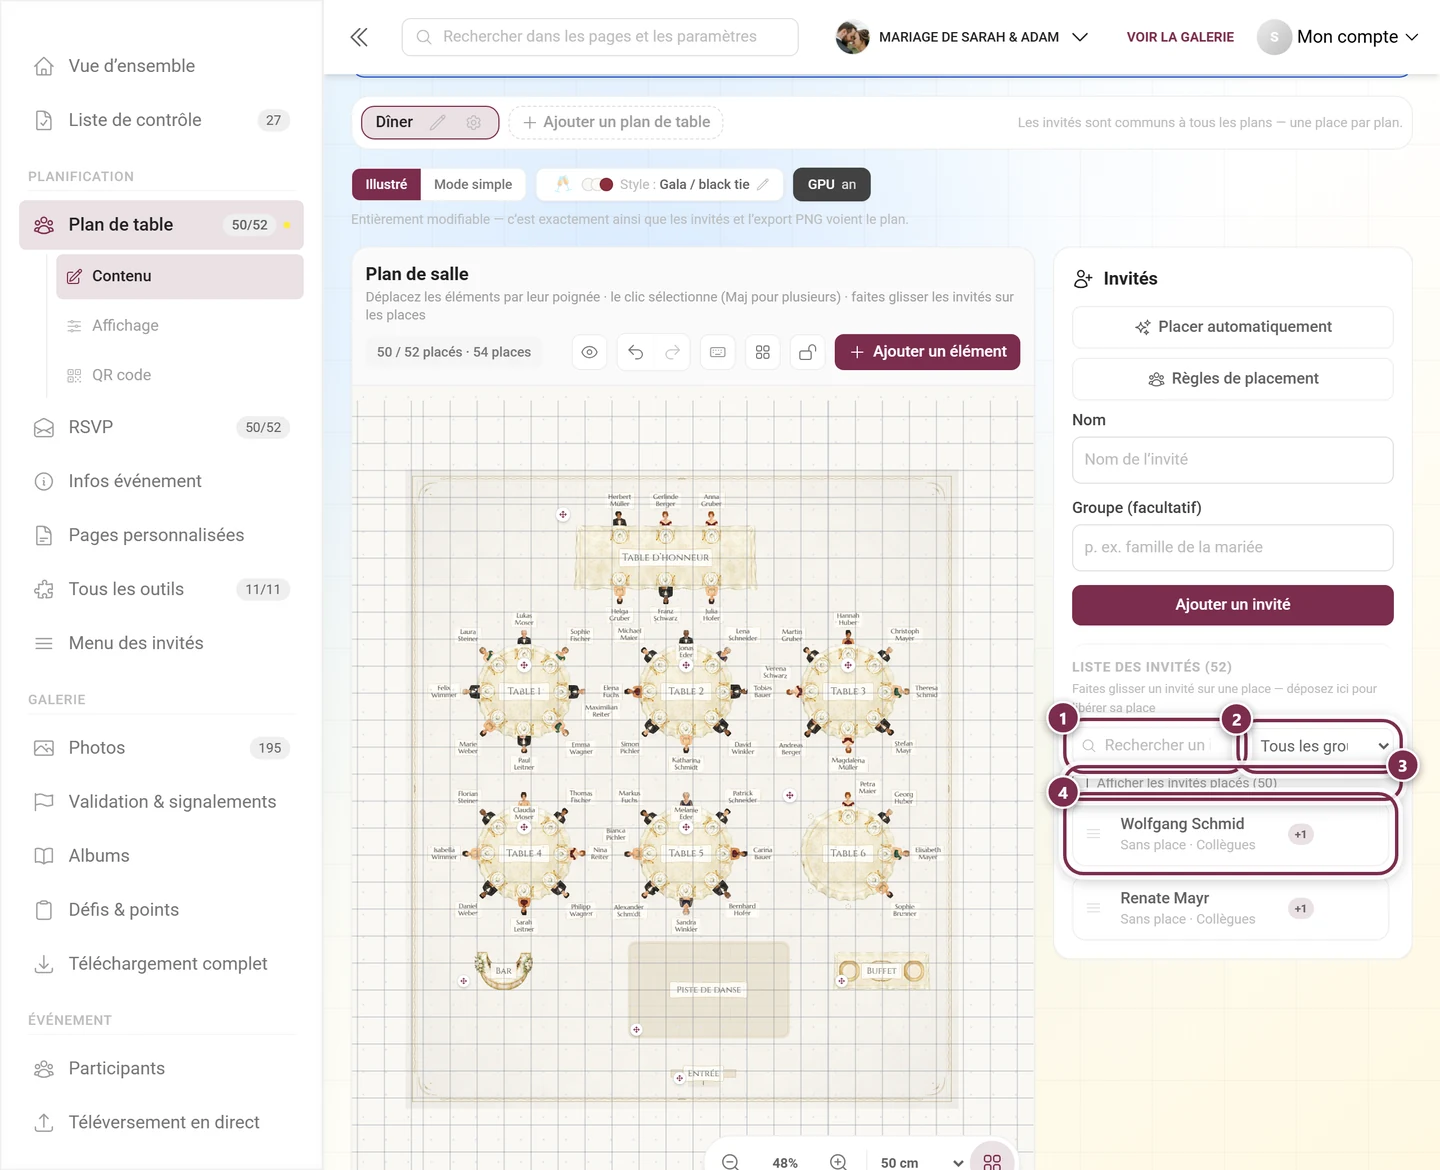
Task: Edit the Gala / black tie style pencil
Action: 763,184
